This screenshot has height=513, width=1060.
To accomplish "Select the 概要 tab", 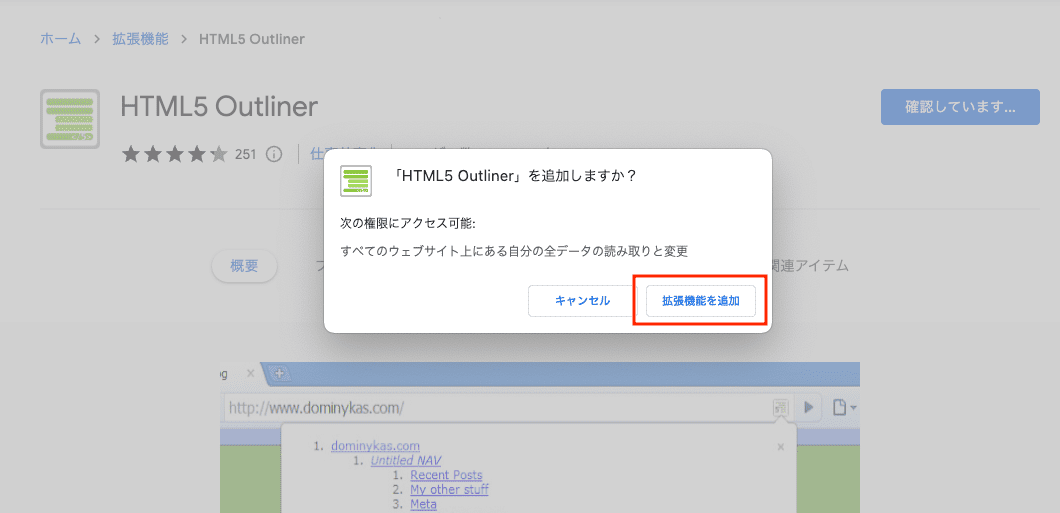I will tap(244, 266).
